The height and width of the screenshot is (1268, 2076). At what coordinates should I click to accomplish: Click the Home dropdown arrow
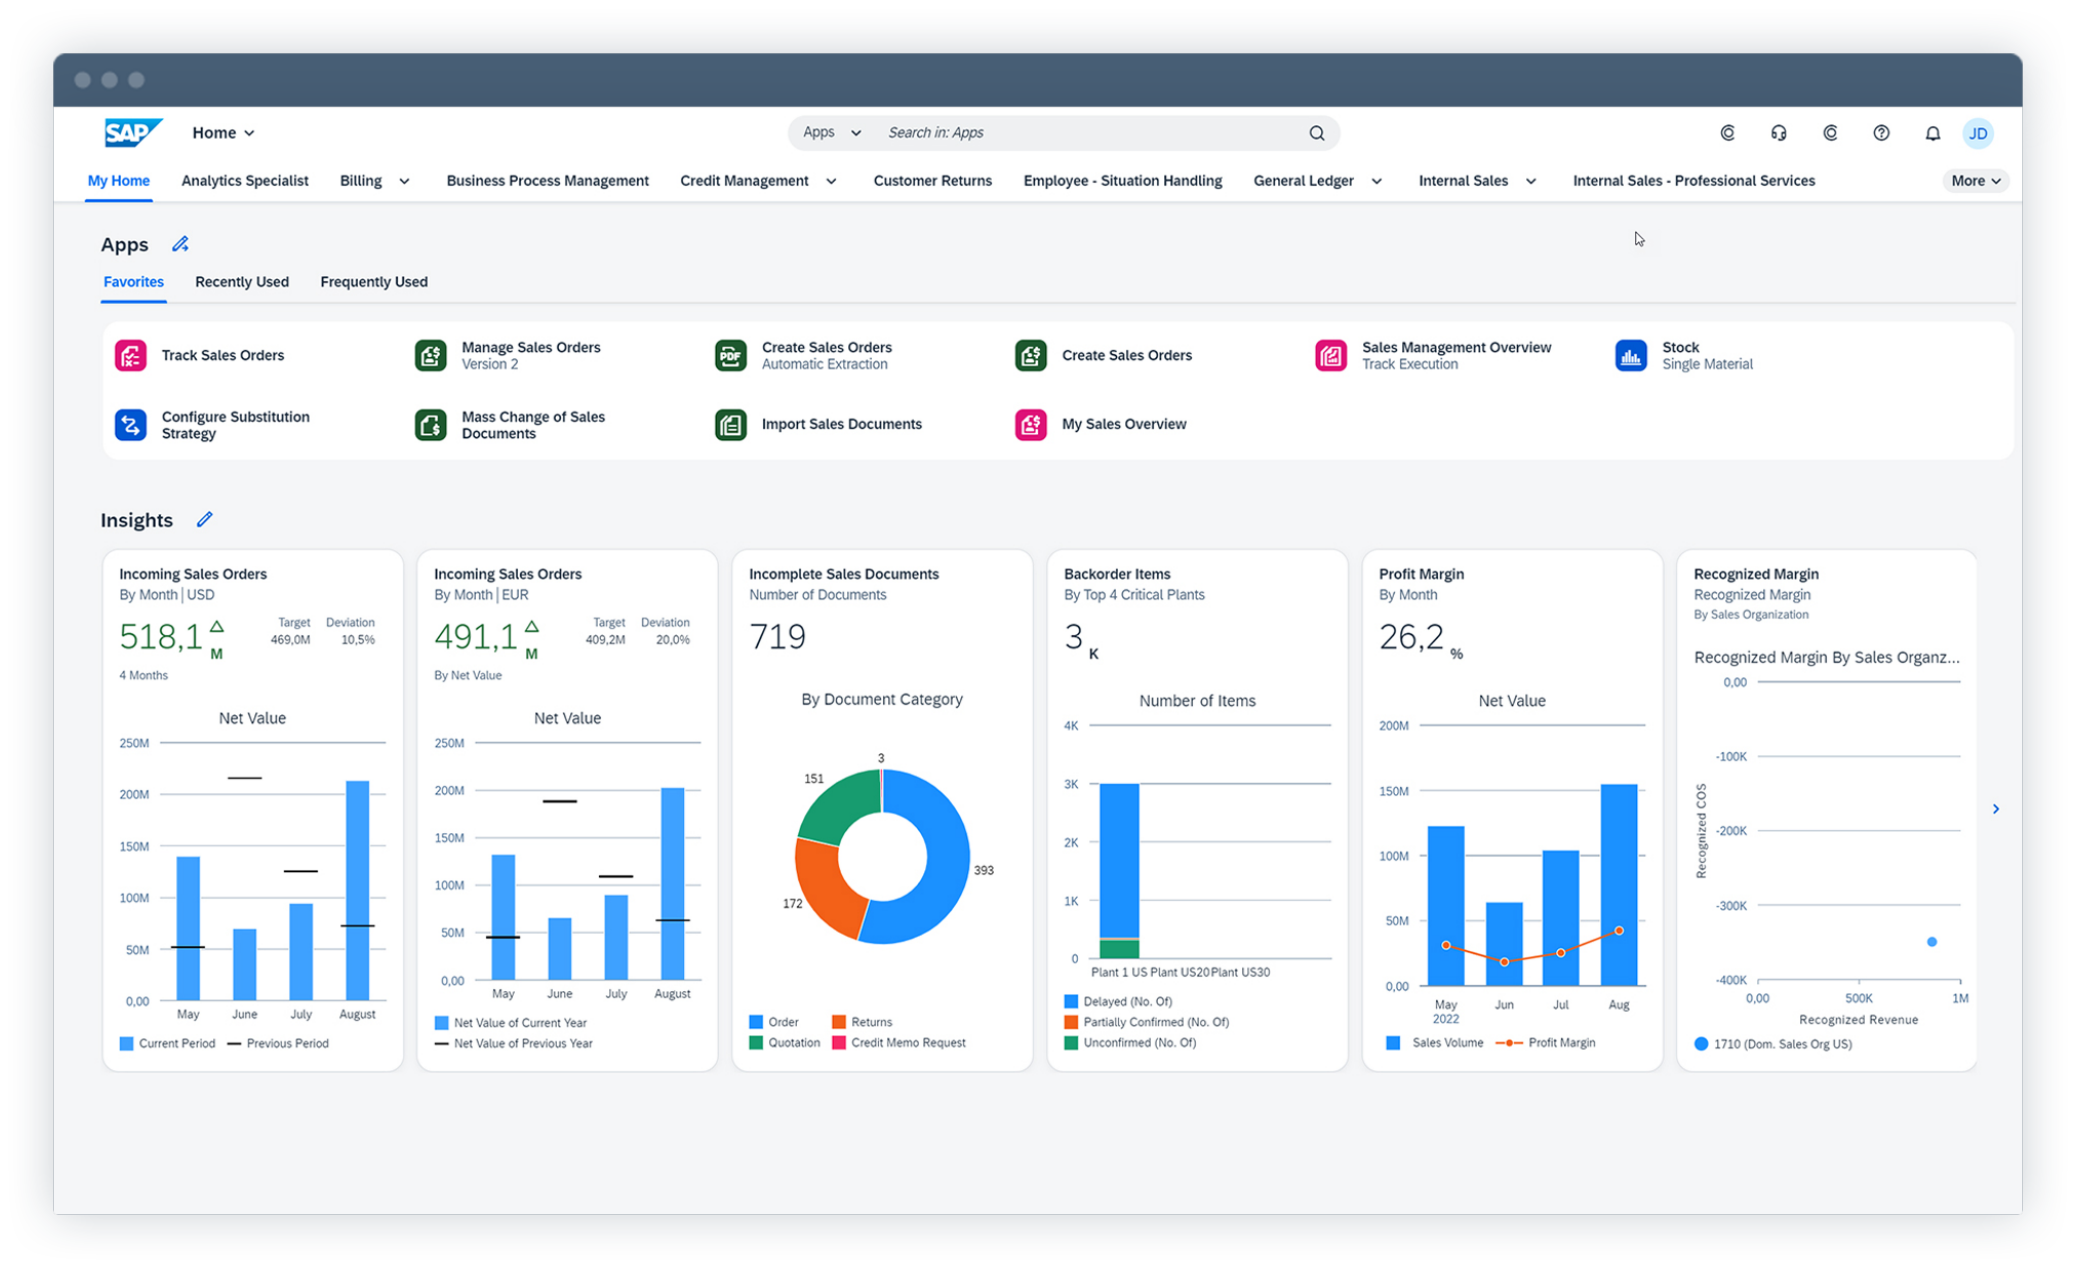click(252, 132)
